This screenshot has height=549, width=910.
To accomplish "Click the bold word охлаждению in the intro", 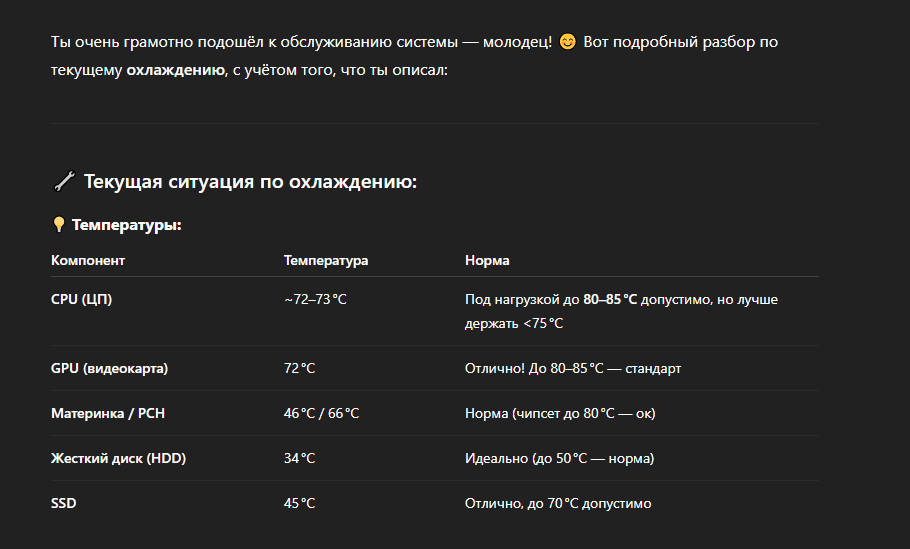I will [x=176, y=70].
